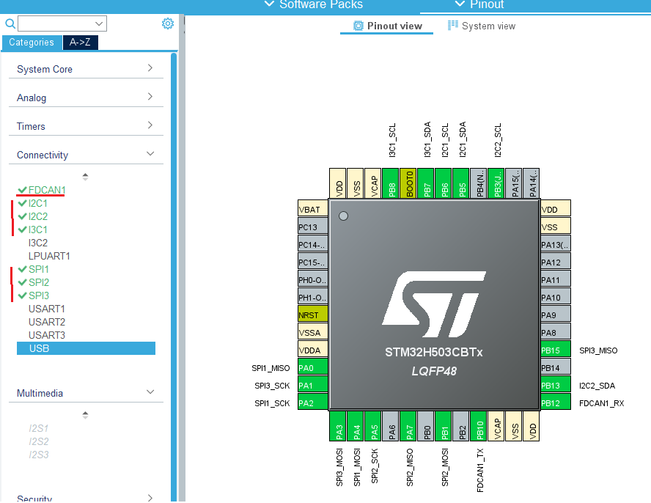This screenshot has width=651, height=503.
Task: Select the I2S3 entry
Action: point(39,455)
